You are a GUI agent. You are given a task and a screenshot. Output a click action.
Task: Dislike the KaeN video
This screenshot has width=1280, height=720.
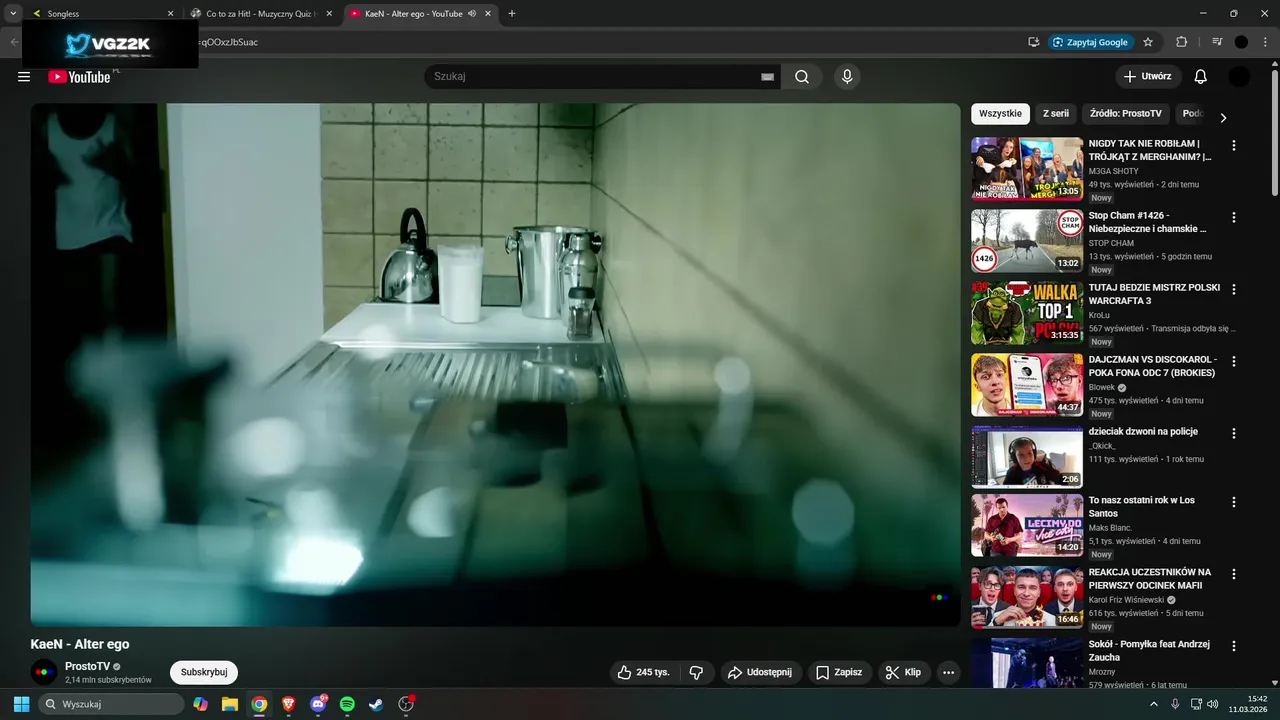click(697, 672)
